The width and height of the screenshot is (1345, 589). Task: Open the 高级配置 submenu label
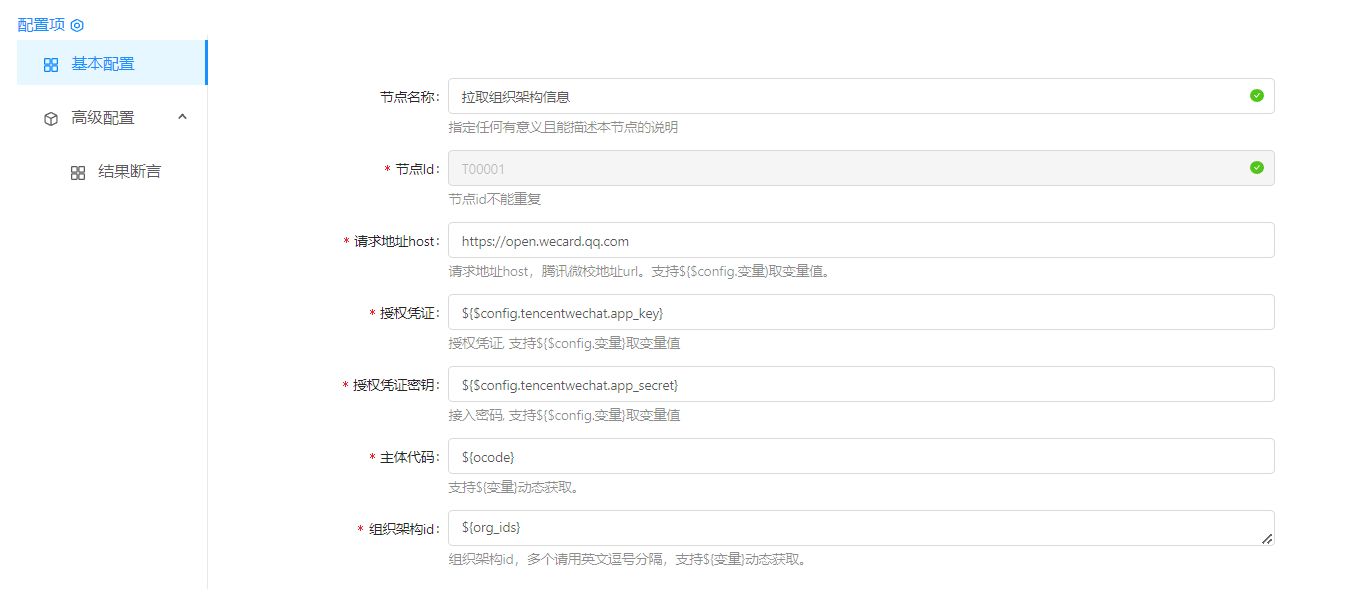pos(102,118)
